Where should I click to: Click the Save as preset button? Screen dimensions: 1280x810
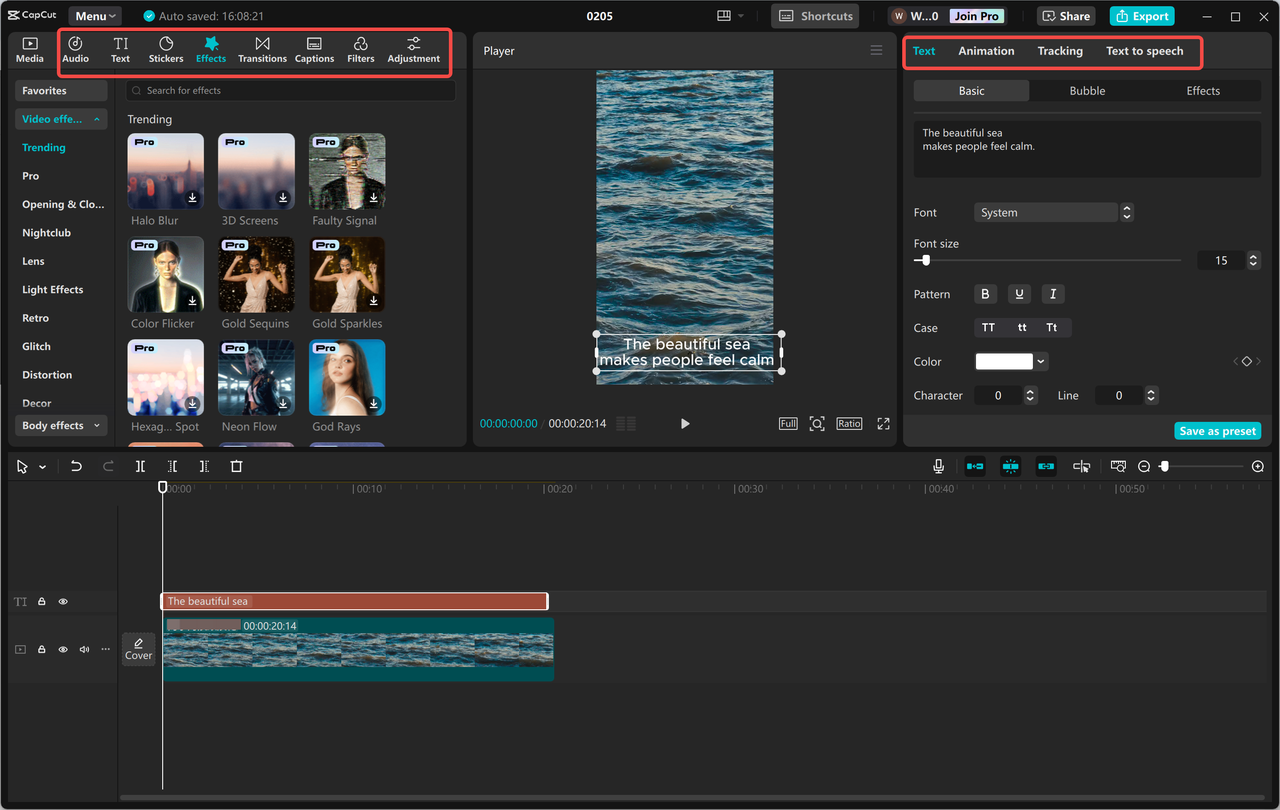(x=1217, y=430)
